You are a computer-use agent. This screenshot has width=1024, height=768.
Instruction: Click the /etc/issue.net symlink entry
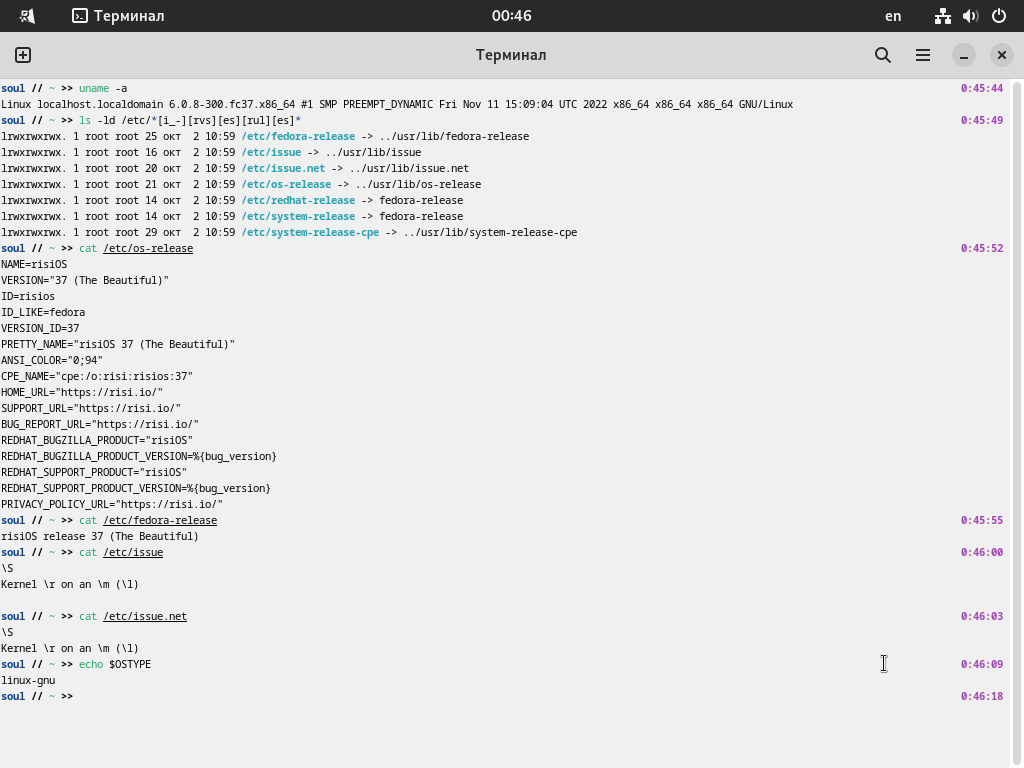click(283, 168)
